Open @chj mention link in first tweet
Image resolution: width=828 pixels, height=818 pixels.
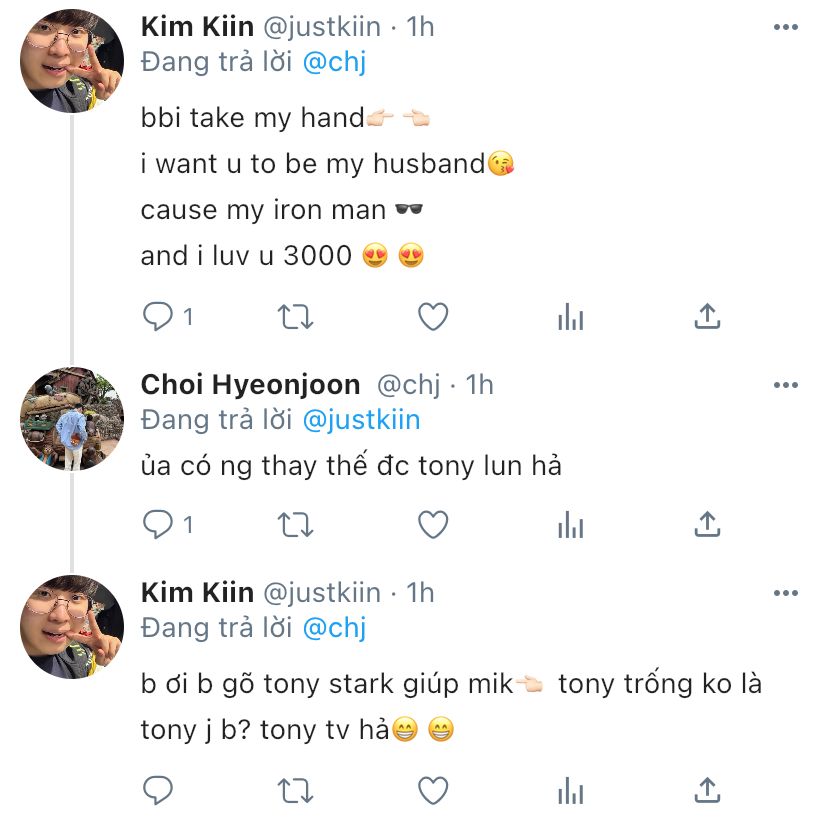coord(334,61)
